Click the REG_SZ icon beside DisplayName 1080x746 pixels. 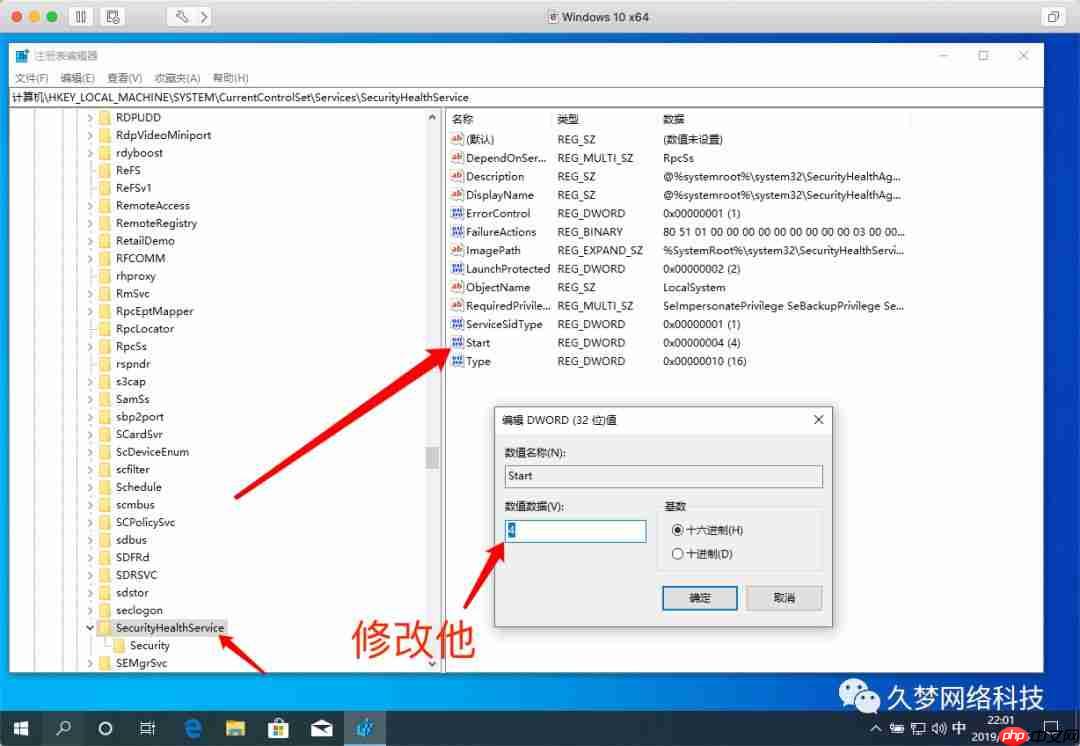[456, 194]
